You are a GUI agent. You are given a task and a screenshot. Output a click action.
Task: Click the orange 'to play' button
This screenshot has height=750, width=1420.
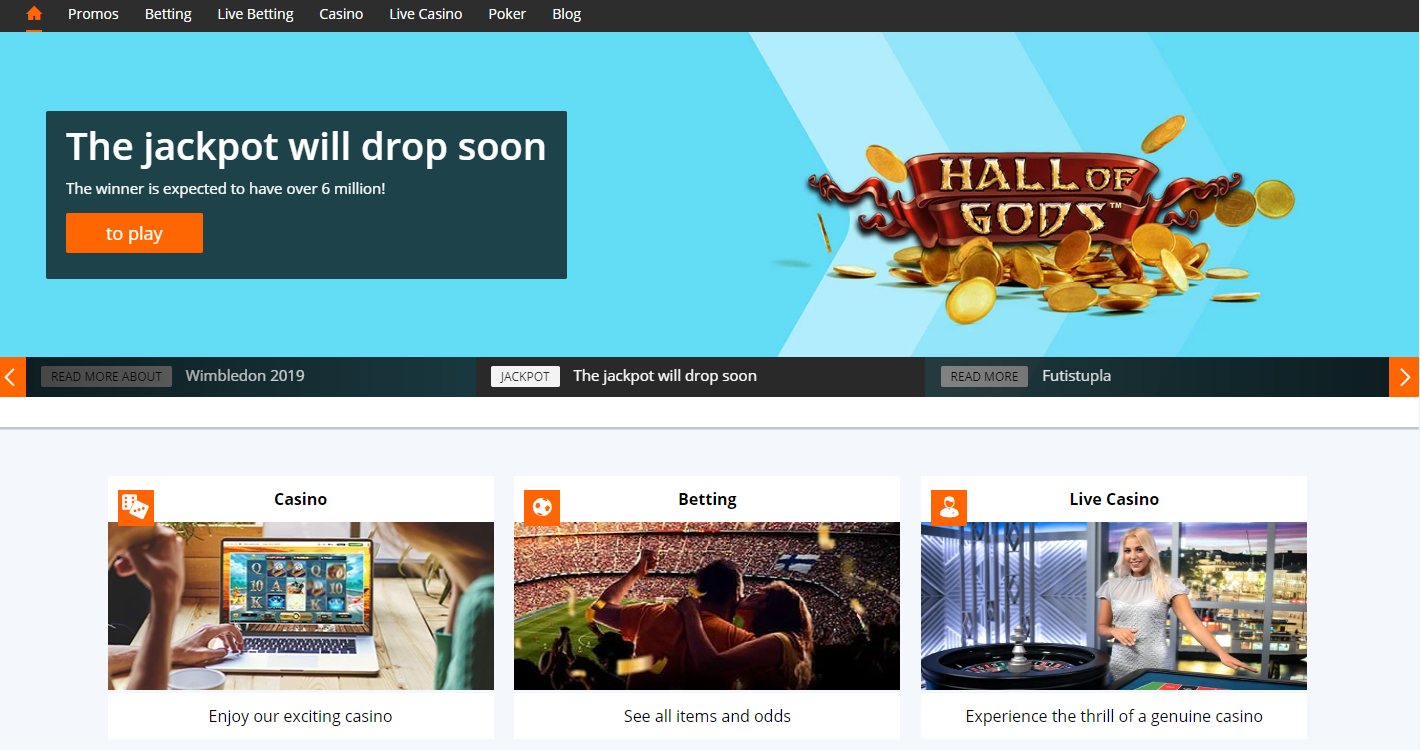(134, 233)
